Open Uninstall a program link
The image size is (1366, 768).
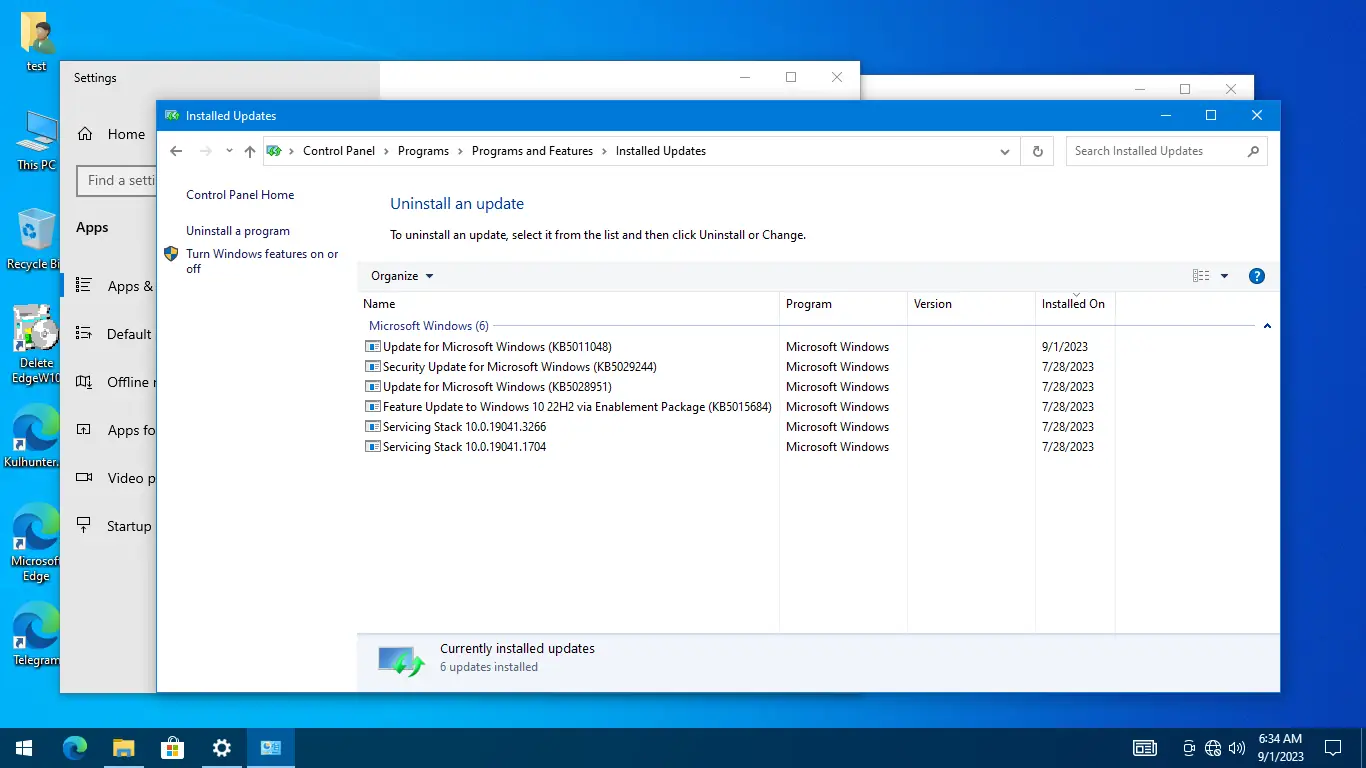pos(238,231)
